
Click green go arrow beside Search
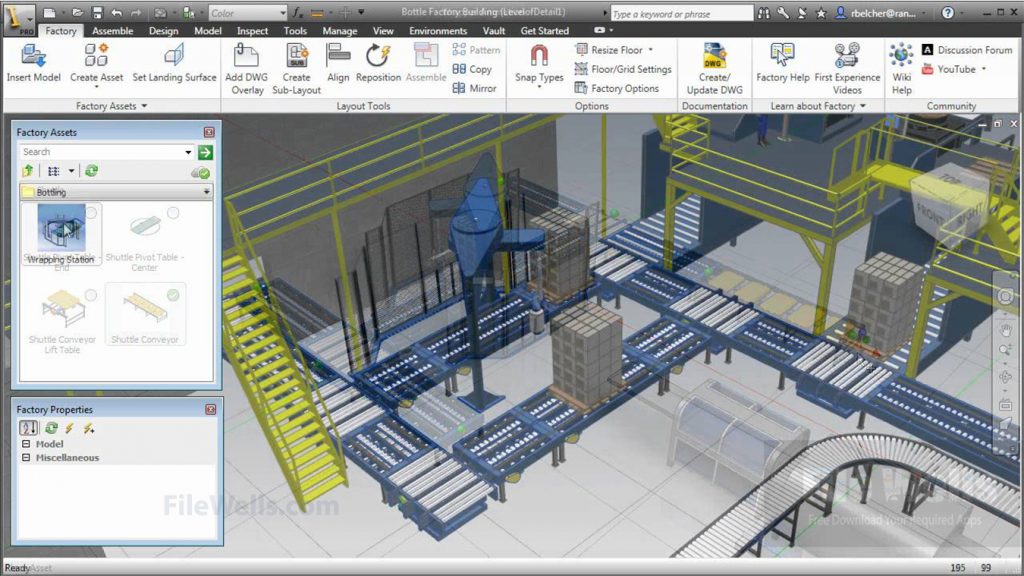click(x=205, y=152)
